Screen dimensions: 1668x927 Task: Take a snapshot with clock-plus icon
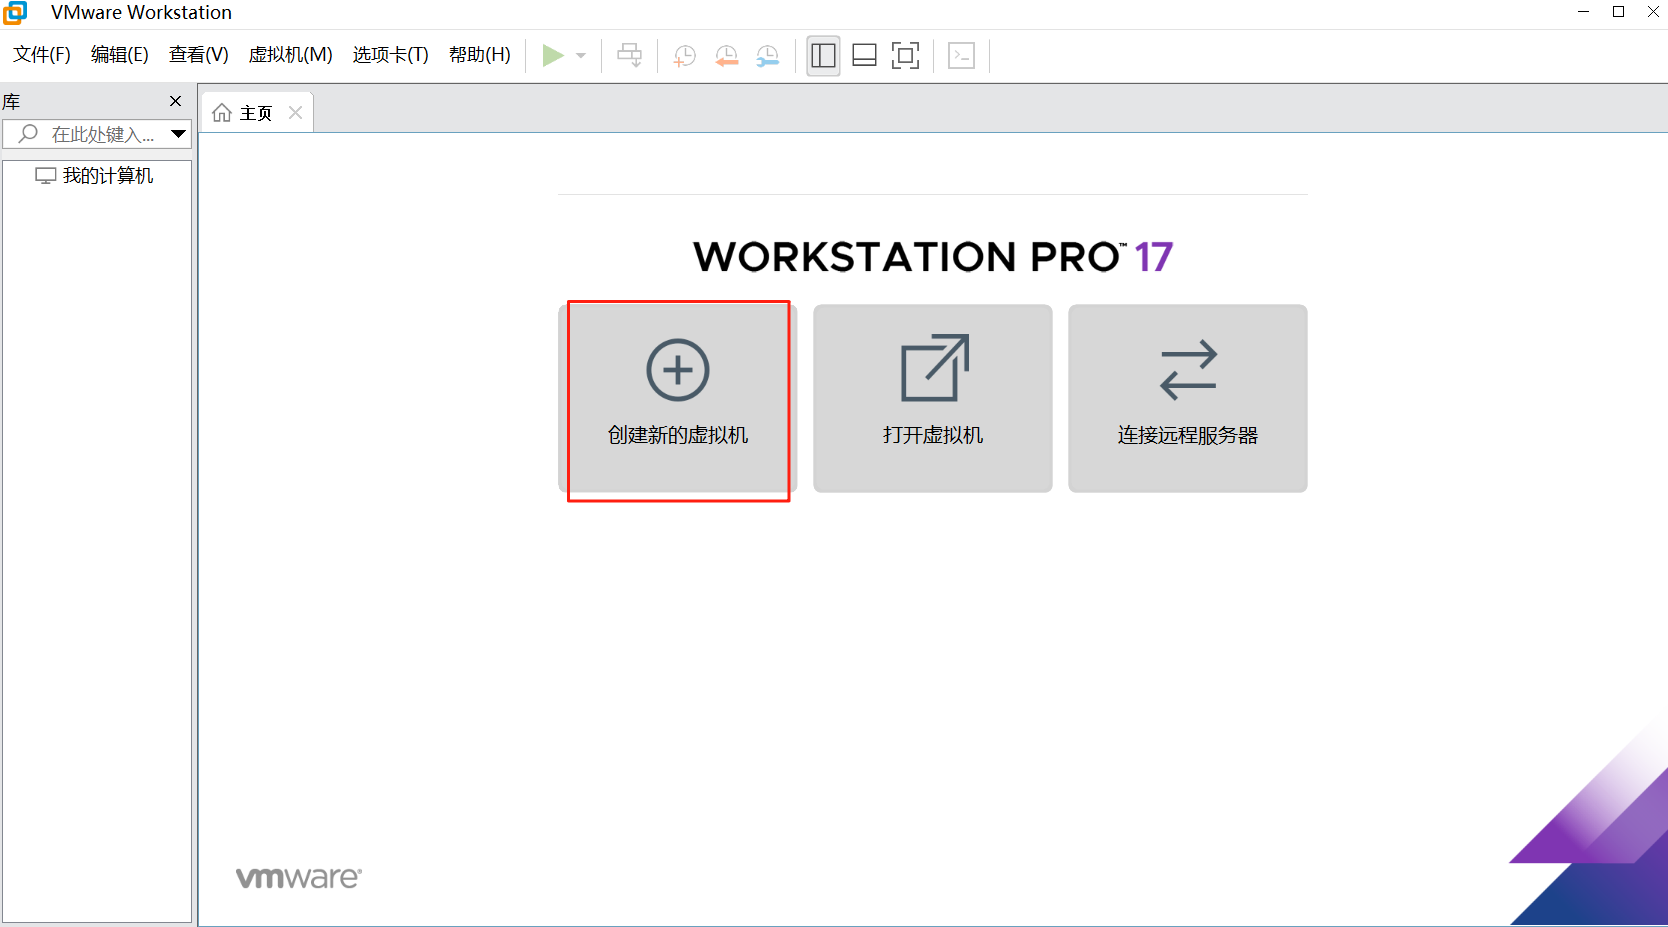685,56
